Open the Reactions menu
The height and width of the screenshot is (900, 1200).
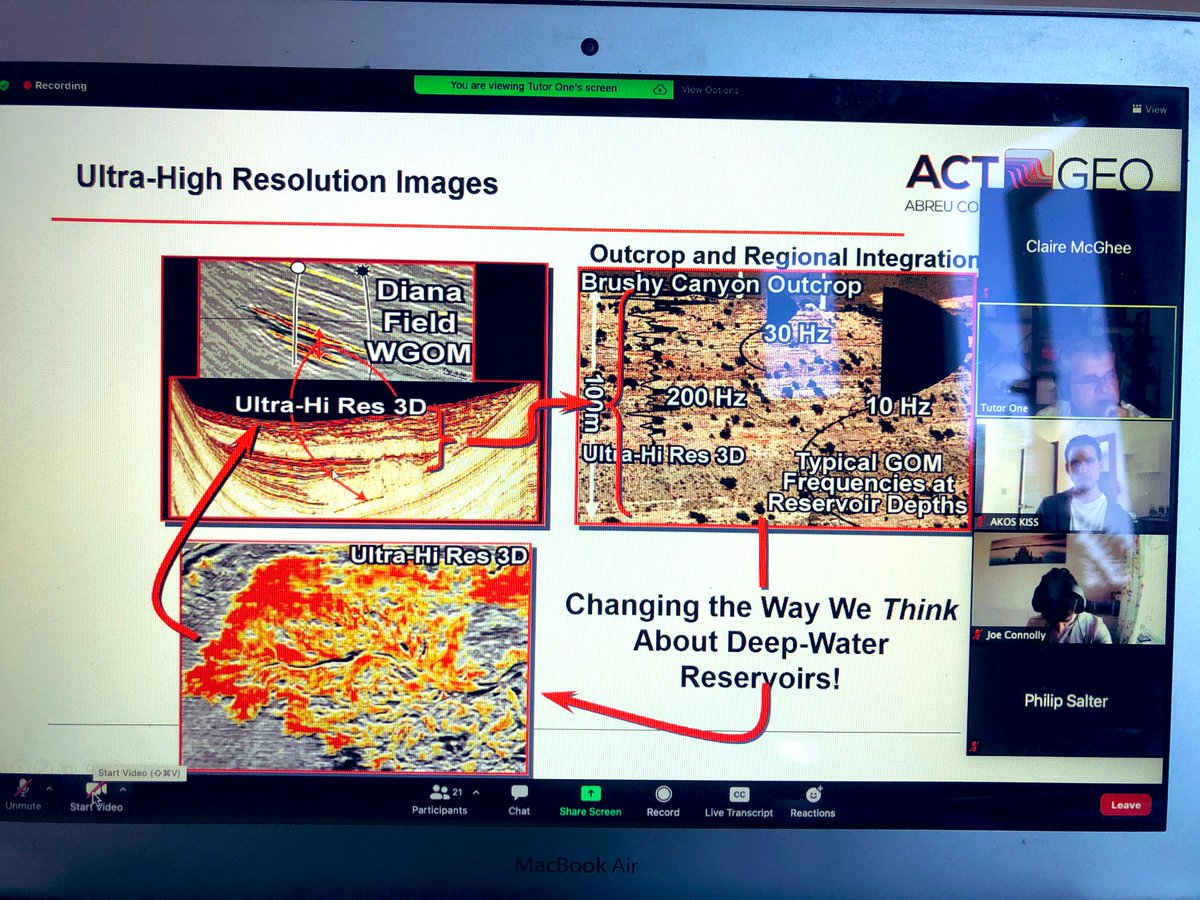coord(813,802)
